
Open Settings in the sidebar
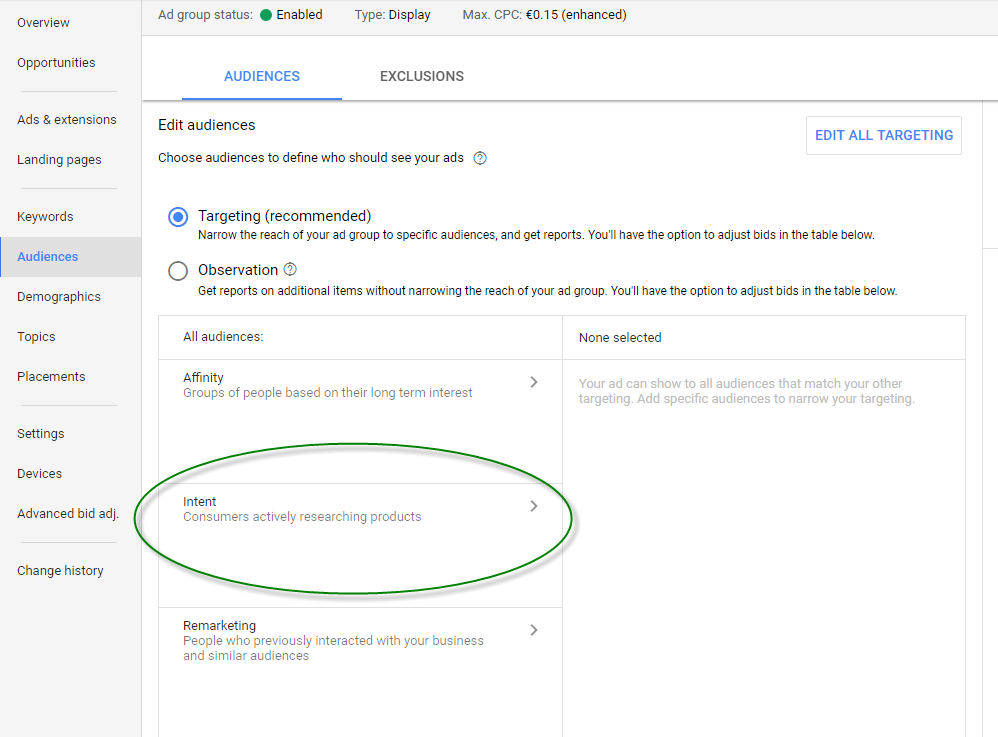(41, 434)
